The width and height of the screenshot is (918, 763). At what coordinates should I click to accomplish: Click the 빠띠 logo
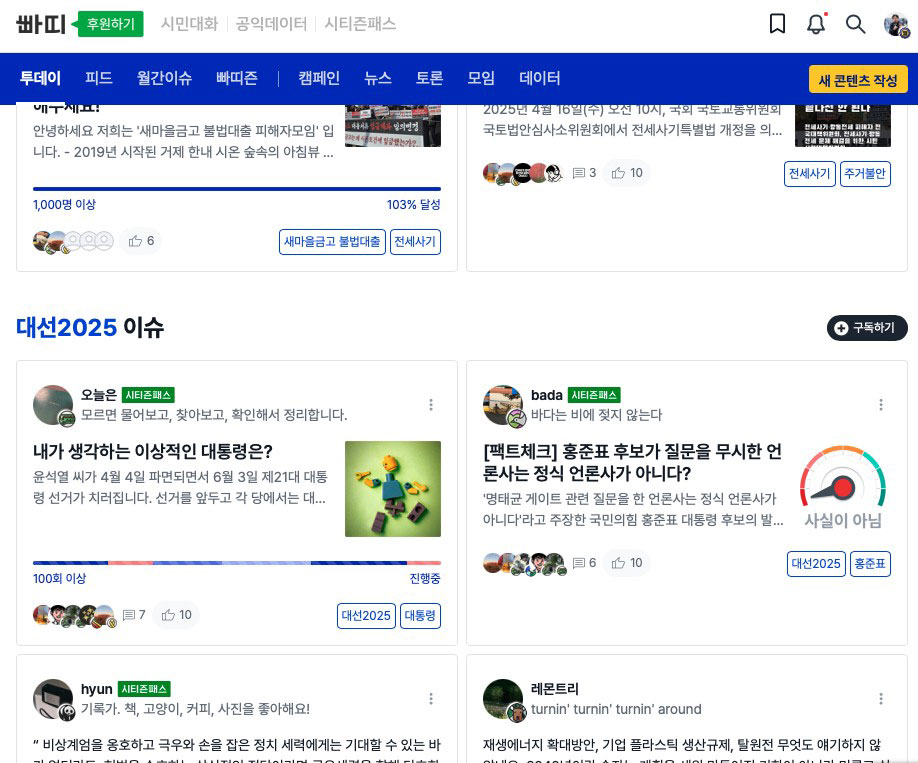click(x=40, y=24)
